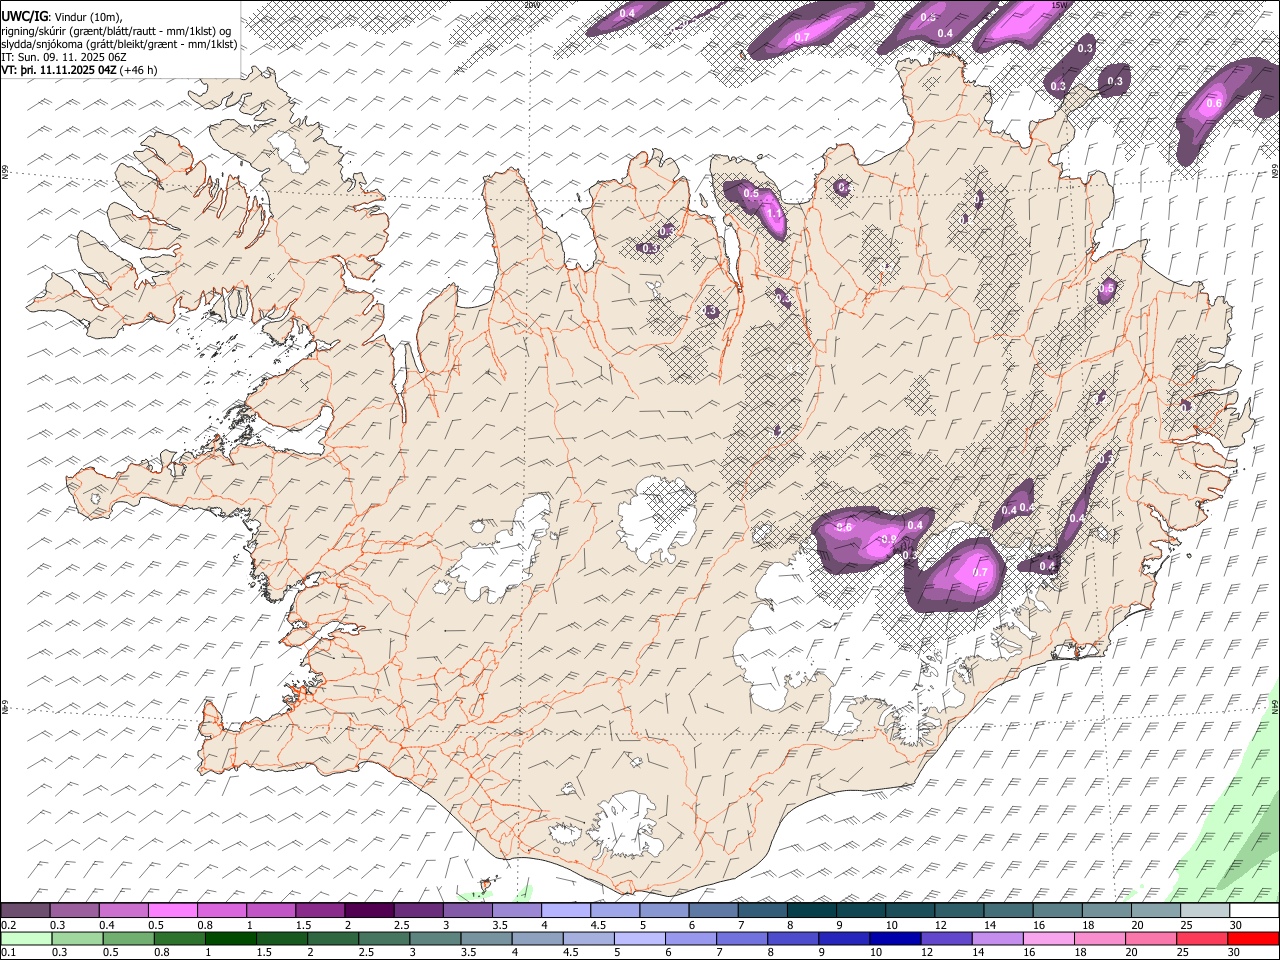Click the bright pink legend swatch between 0.5 and 0.8
The width and height of the screenshot is (1280, 960).
(172, 910)
